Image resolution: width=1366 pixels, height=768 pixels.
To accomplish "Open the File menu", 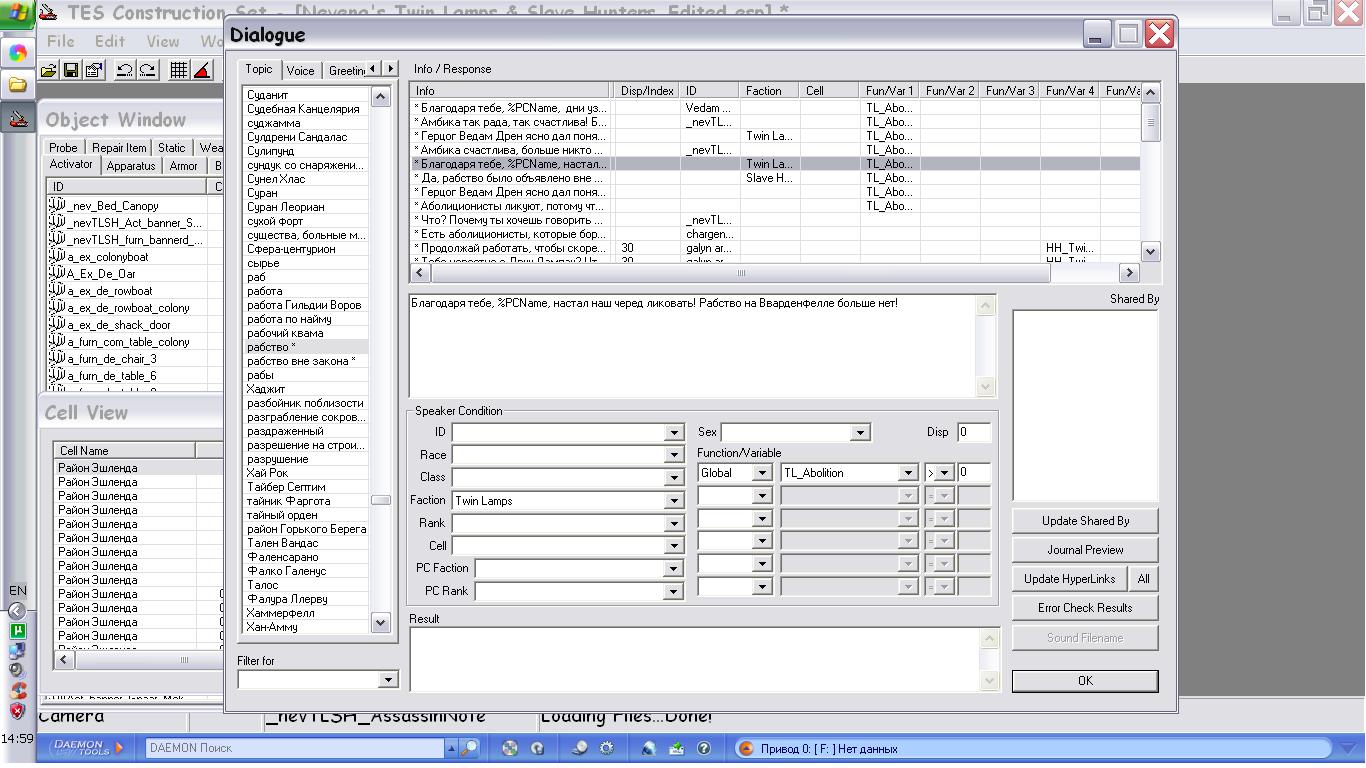I will click(x=61, y=41).
